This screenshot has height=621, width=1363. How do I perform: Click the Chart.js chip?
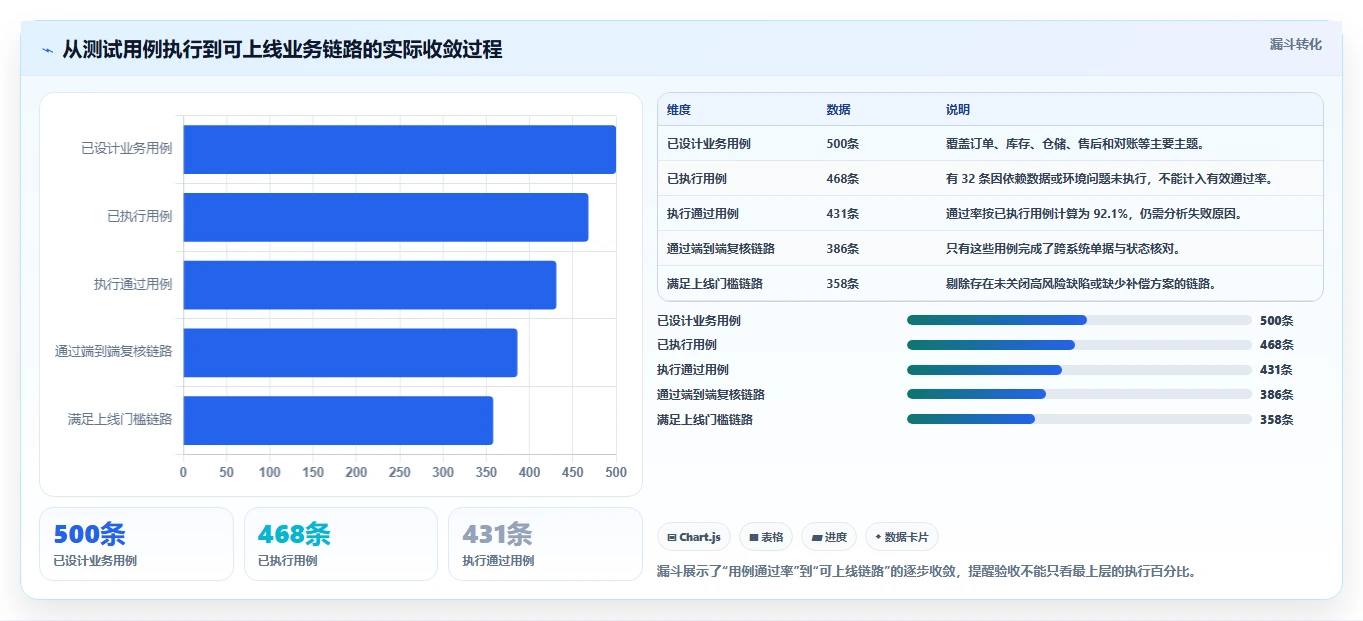click(x=694, y=537)
